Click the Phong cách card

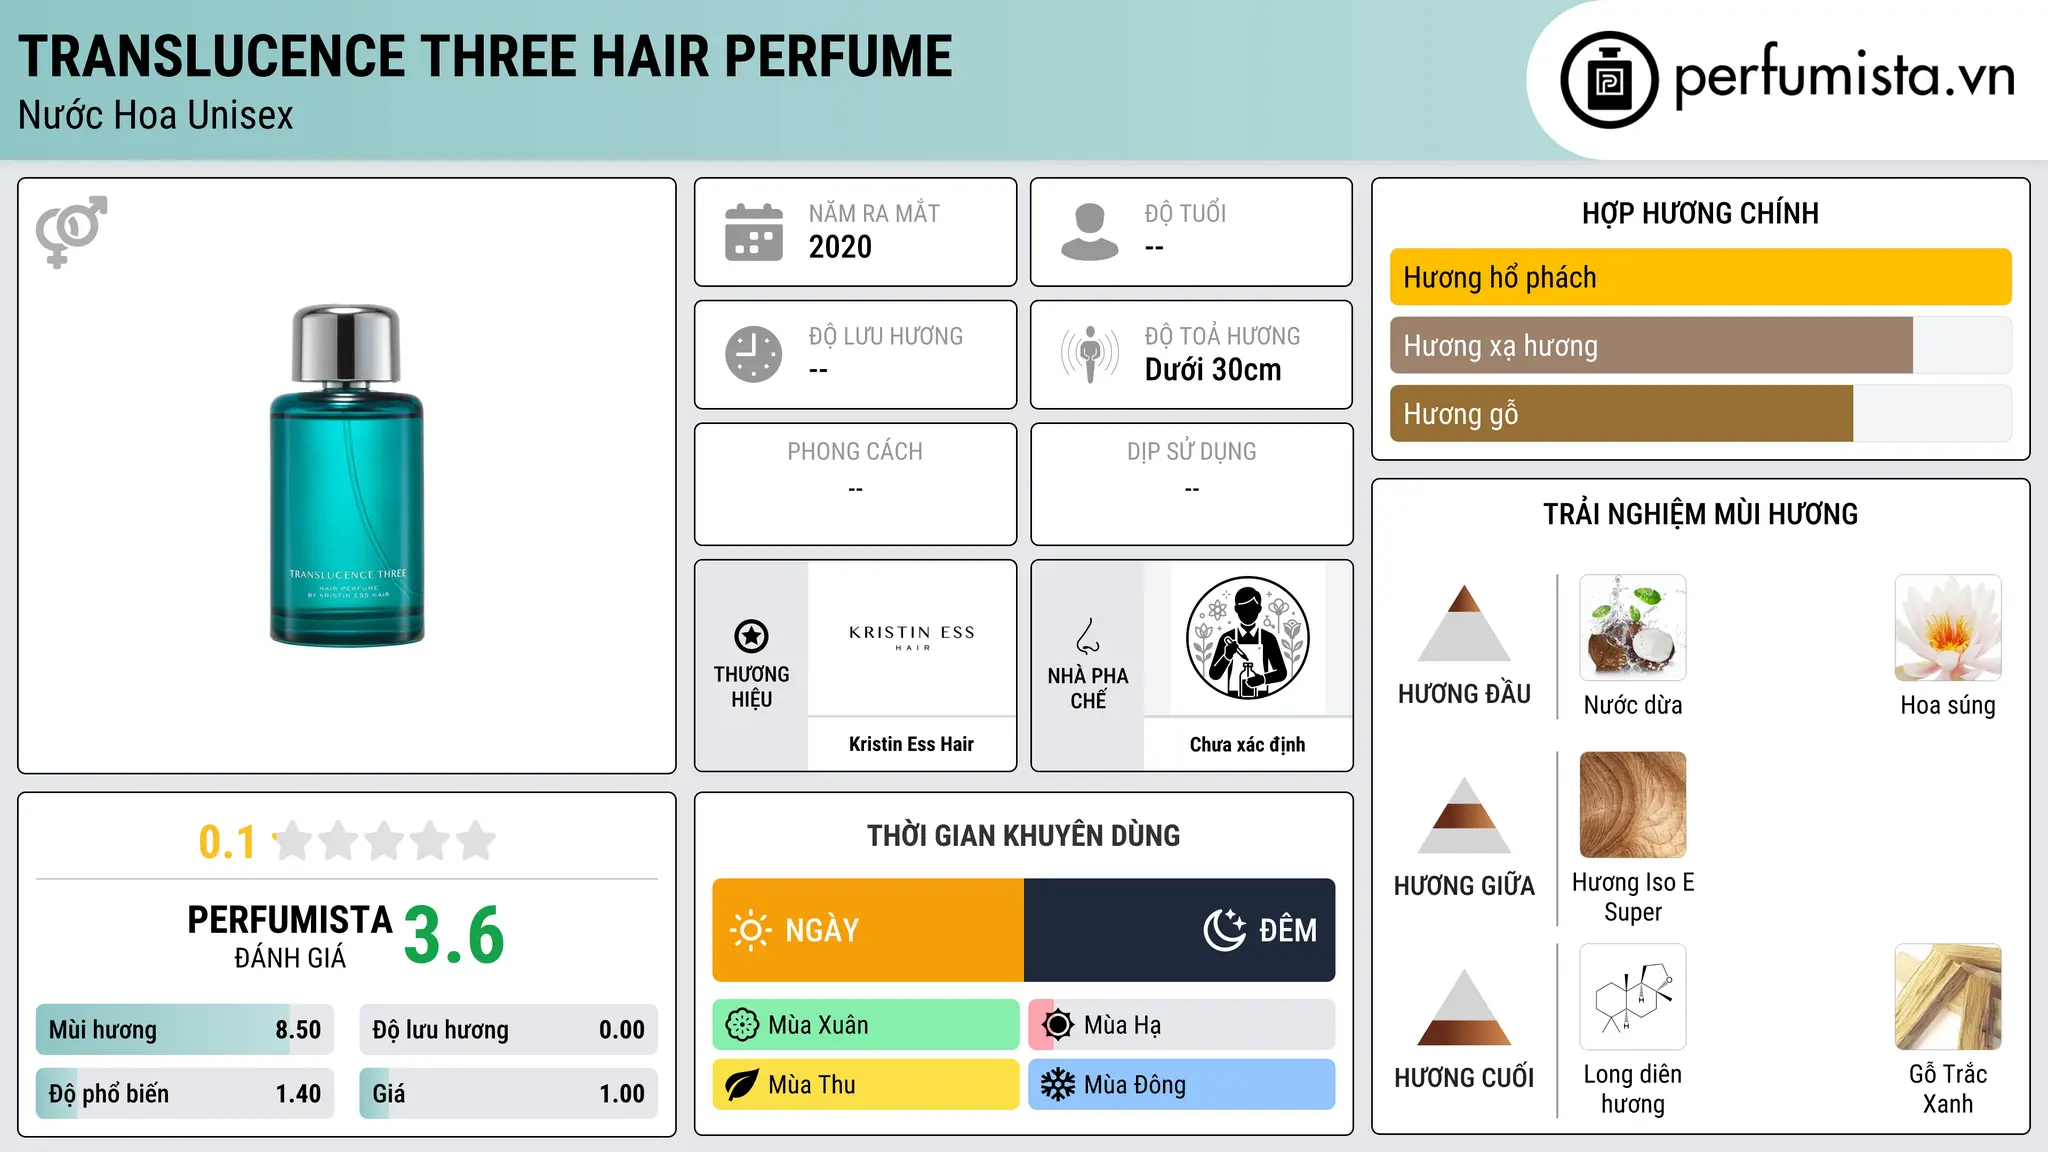click(x=856, y=484)
